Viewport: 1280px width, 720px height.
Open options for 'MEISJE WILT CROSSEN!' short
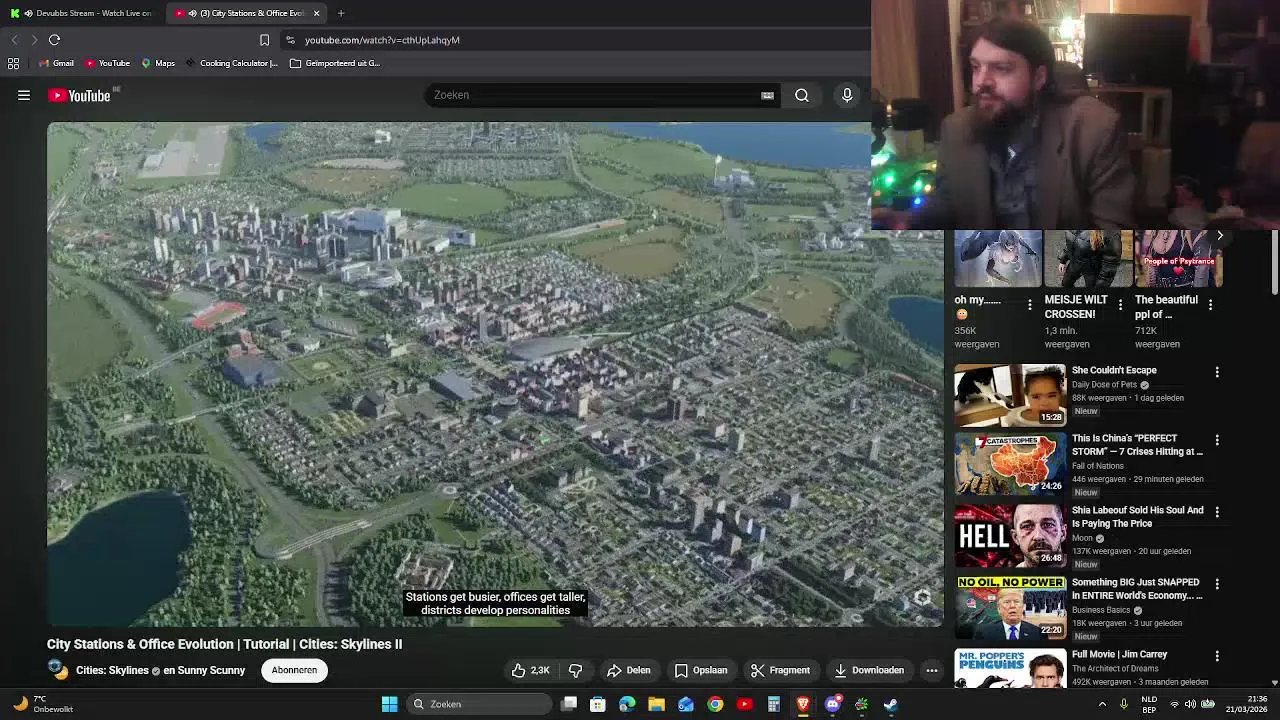point(1120,304)
